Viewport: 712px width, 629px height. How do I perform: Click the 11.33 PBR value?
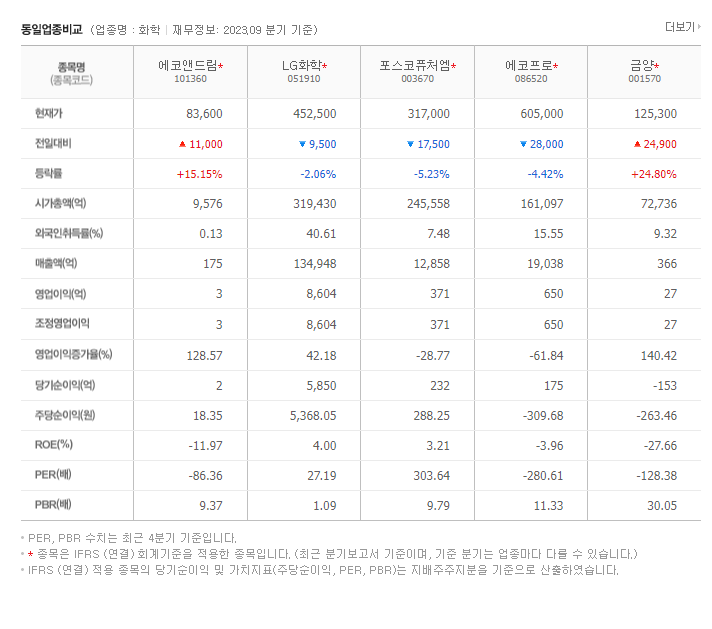click(x=549, y=505)
